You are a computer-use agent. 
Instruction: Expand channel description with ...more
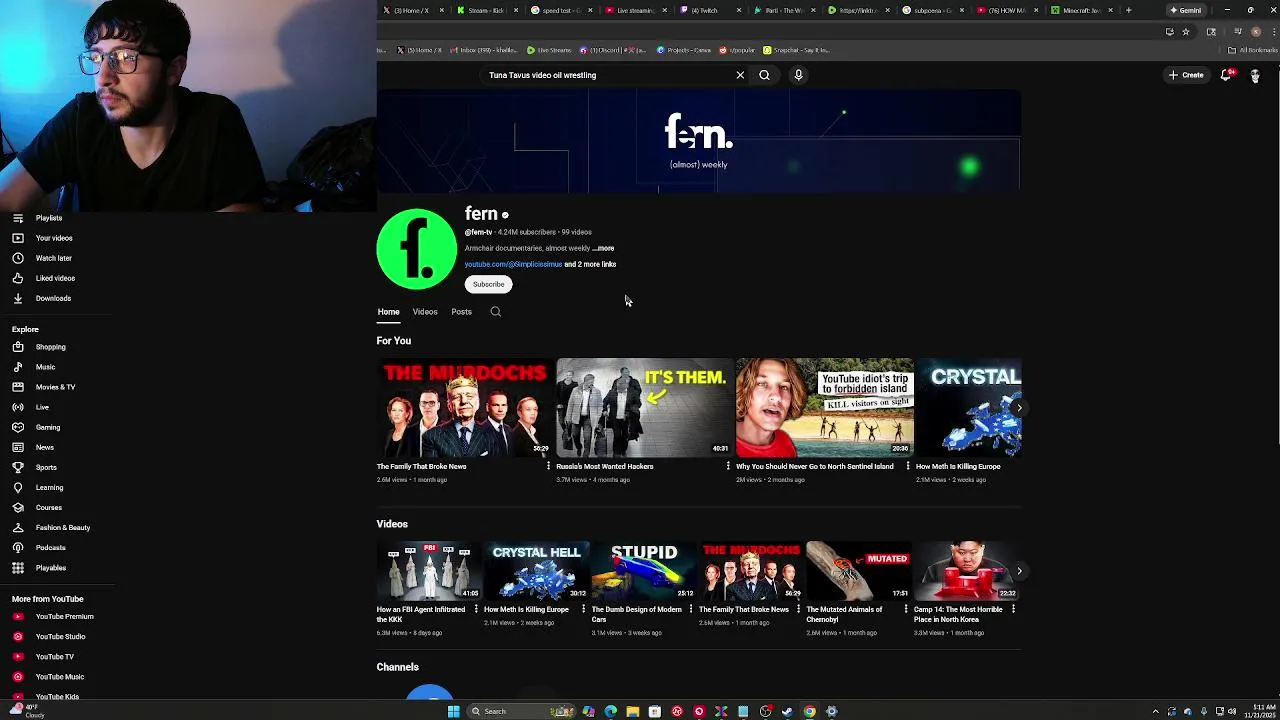[603, 248]
